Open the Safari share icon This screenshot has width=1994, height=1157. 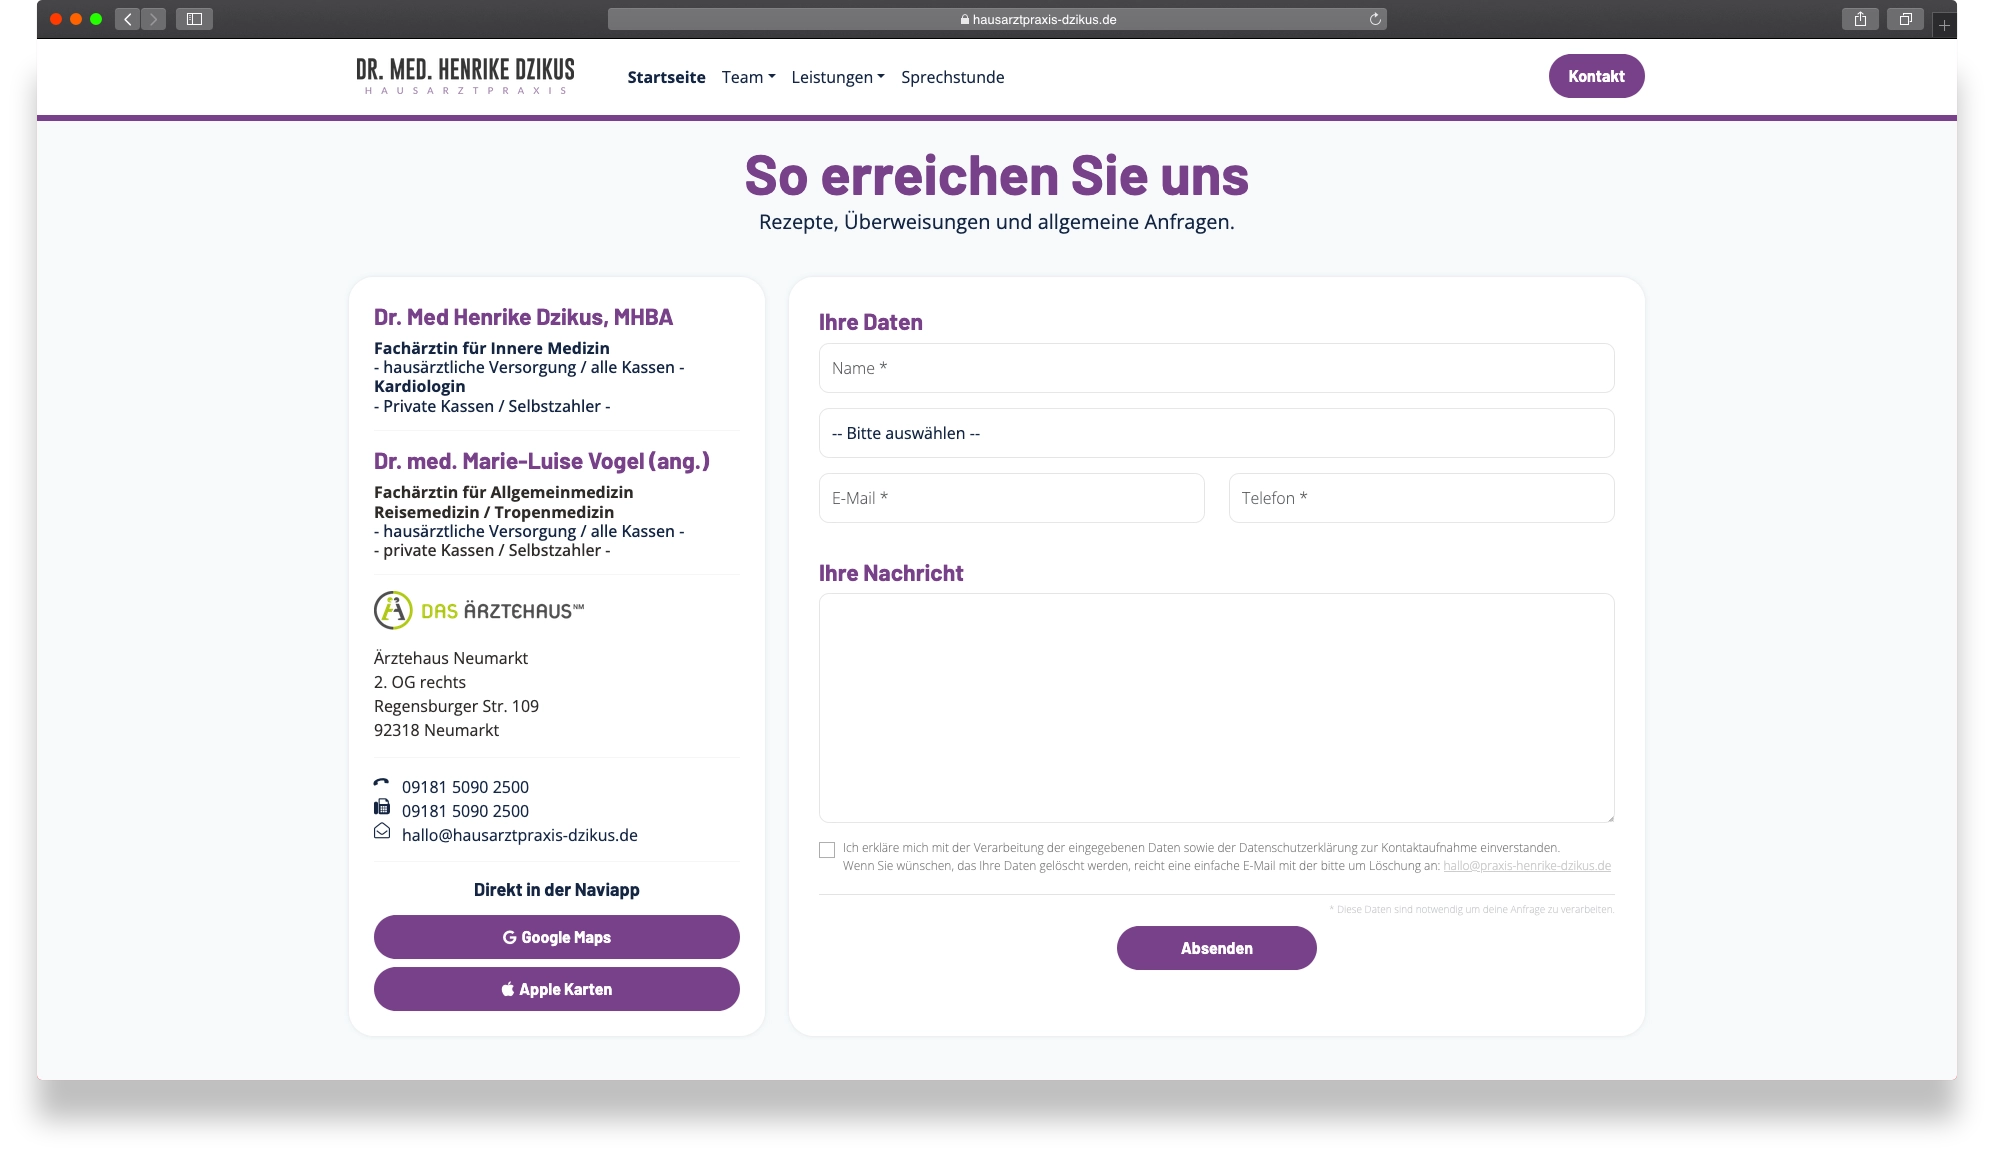pyautogui.click(x=1860, y=19)
